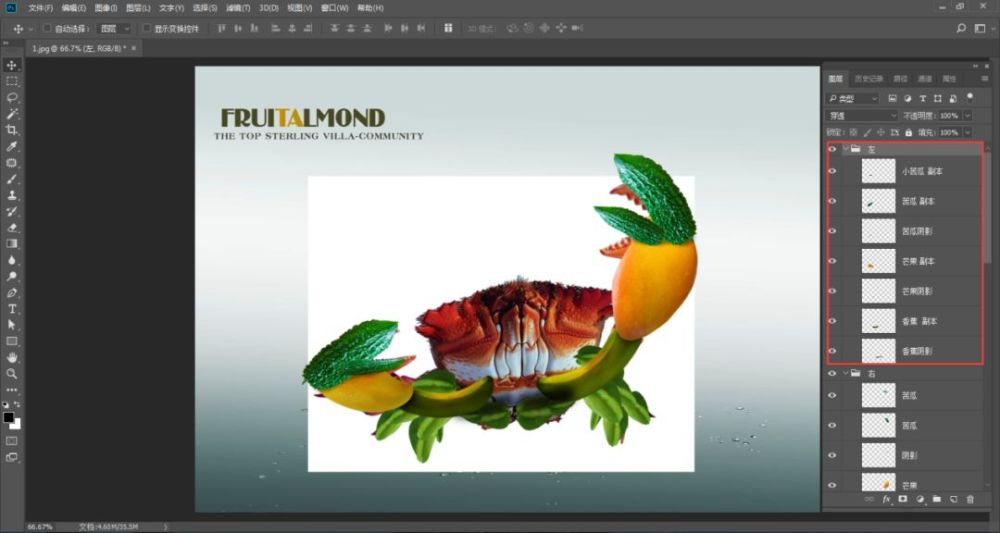Select the Brush tool
The width and height of the screenshot is (1000, 533).
click(x=11, y=179)
